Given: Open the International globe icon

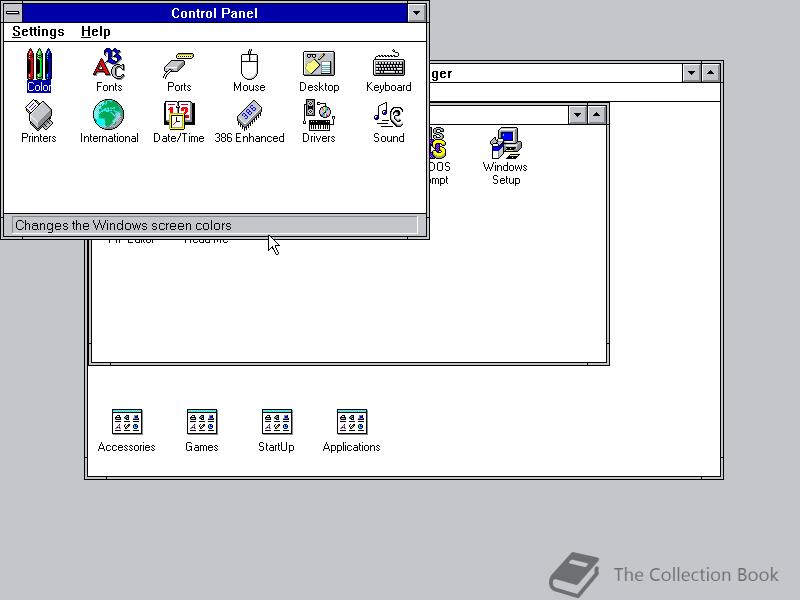Looking at the screenshot, I should coord(109,121).
